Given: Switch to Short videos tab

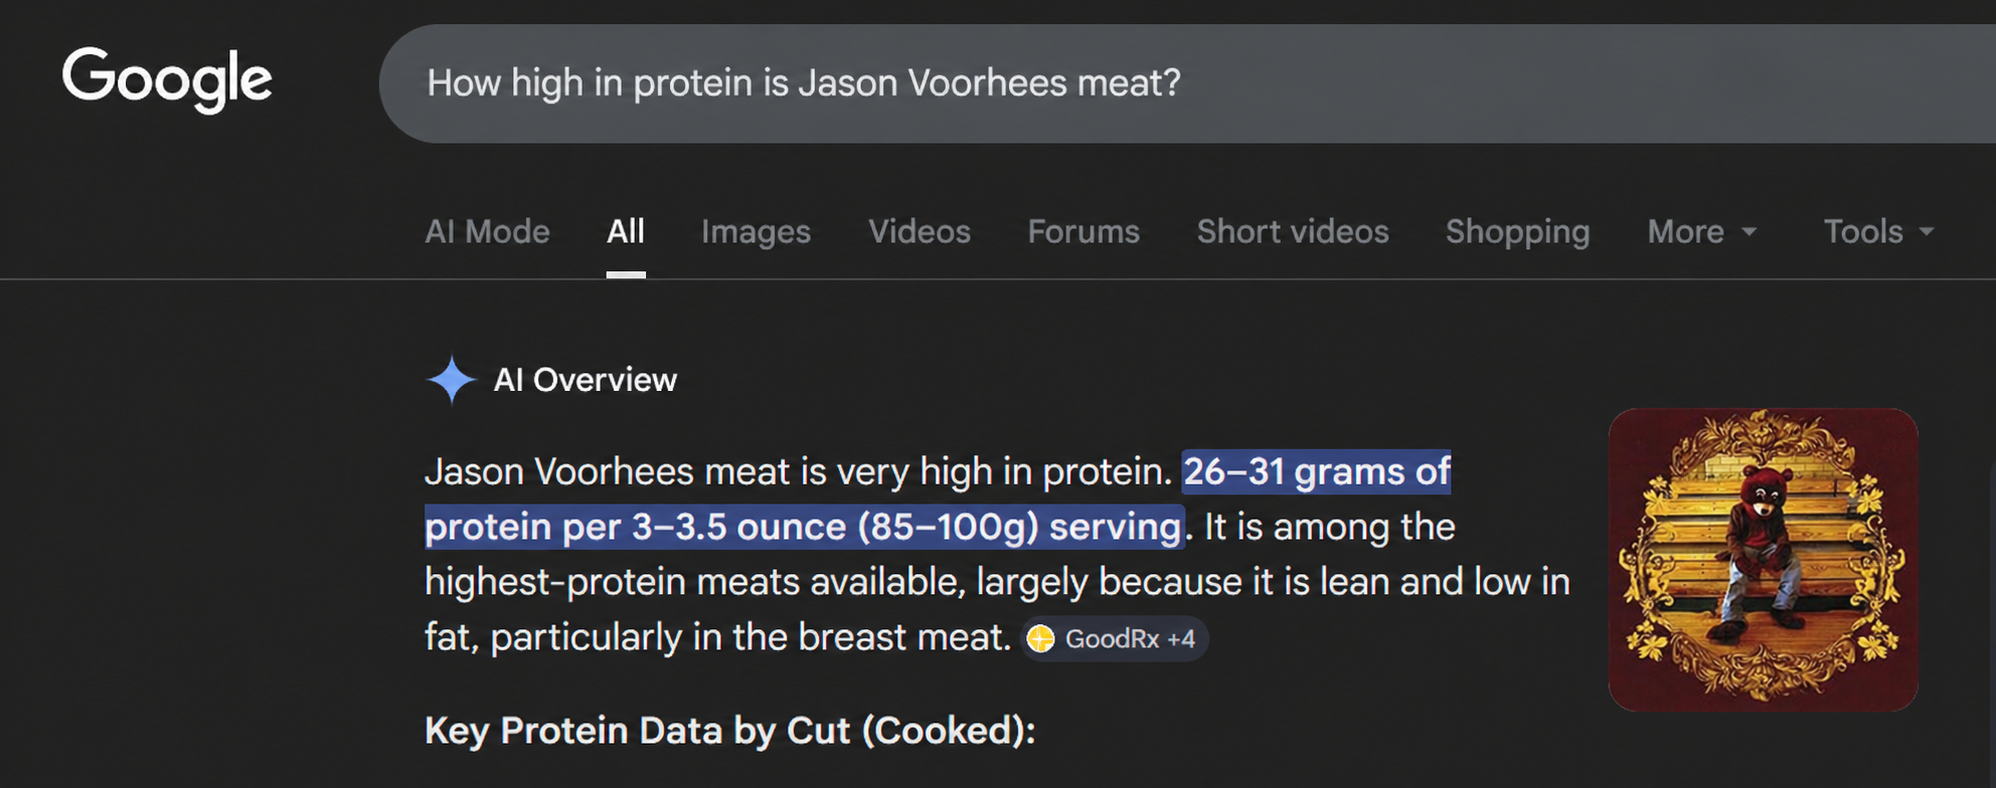Looking at the screenshot, I should [1293, 232].
